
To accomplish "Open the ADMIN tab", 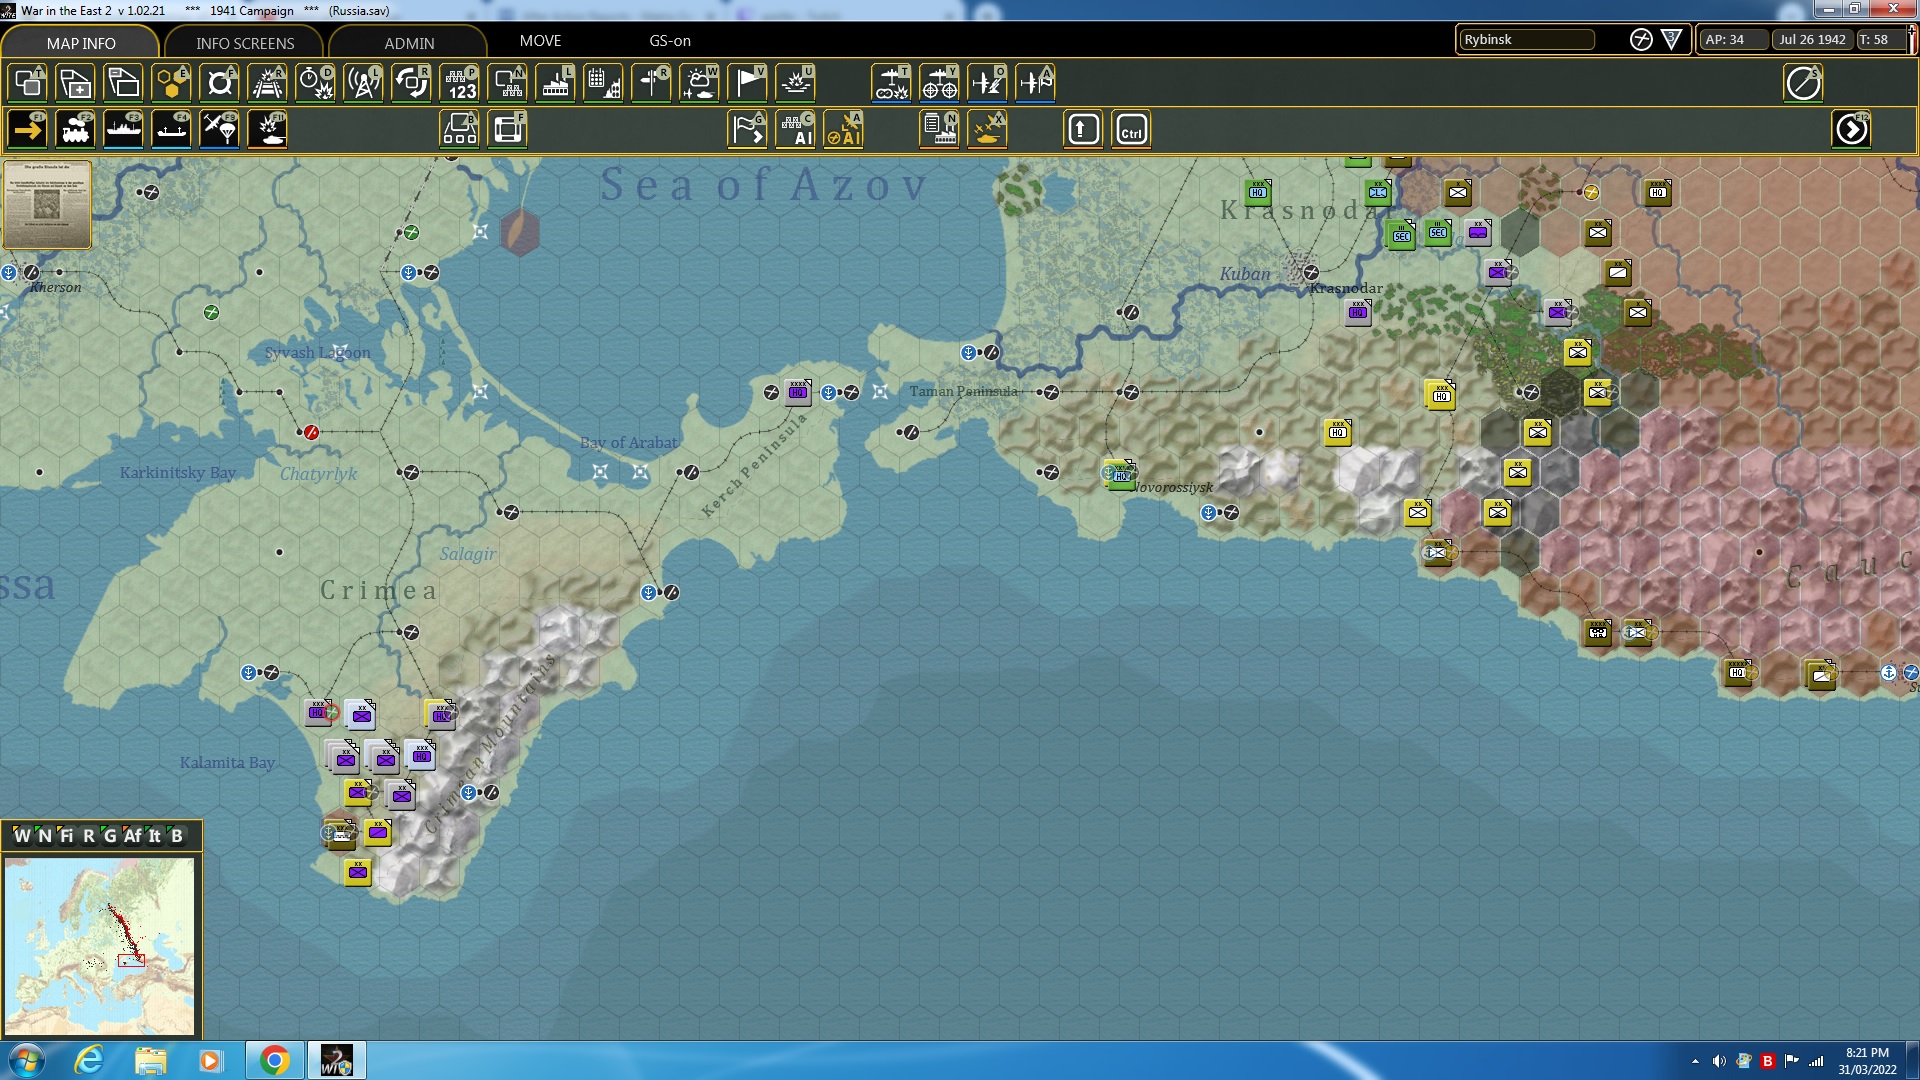I will point(409,43).
